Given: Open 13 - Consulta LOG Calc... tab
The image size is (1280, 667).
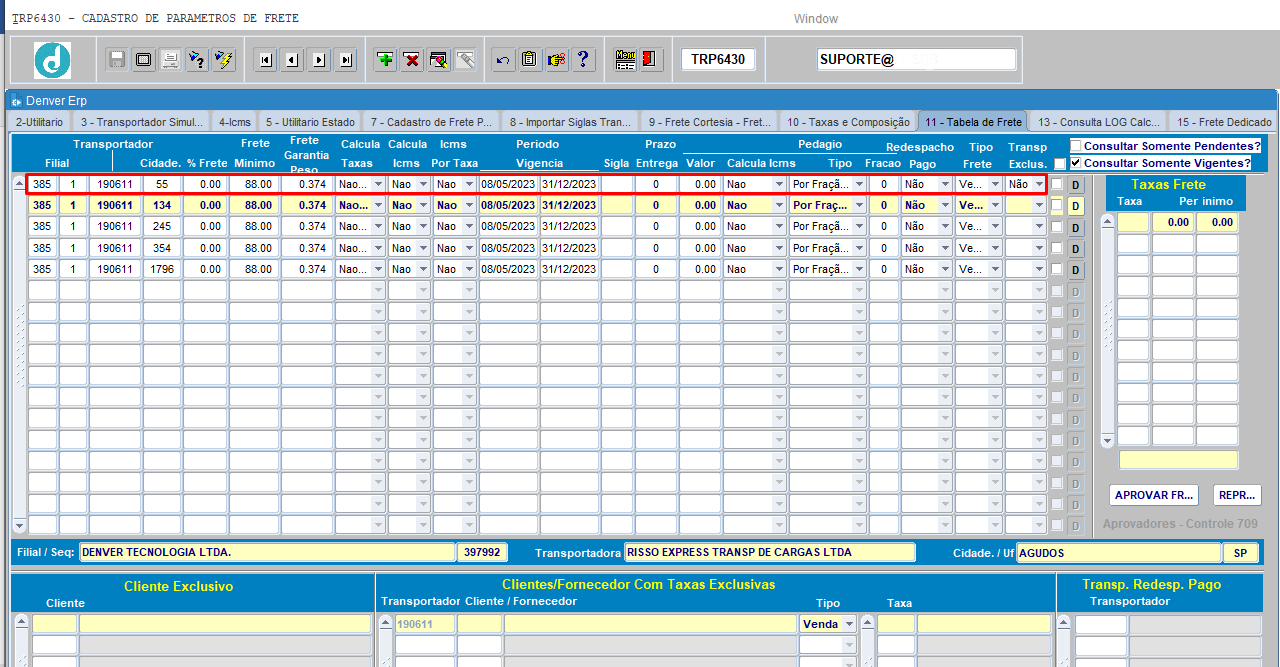Looking at the screenshot, I should (x=1098, y=122).
